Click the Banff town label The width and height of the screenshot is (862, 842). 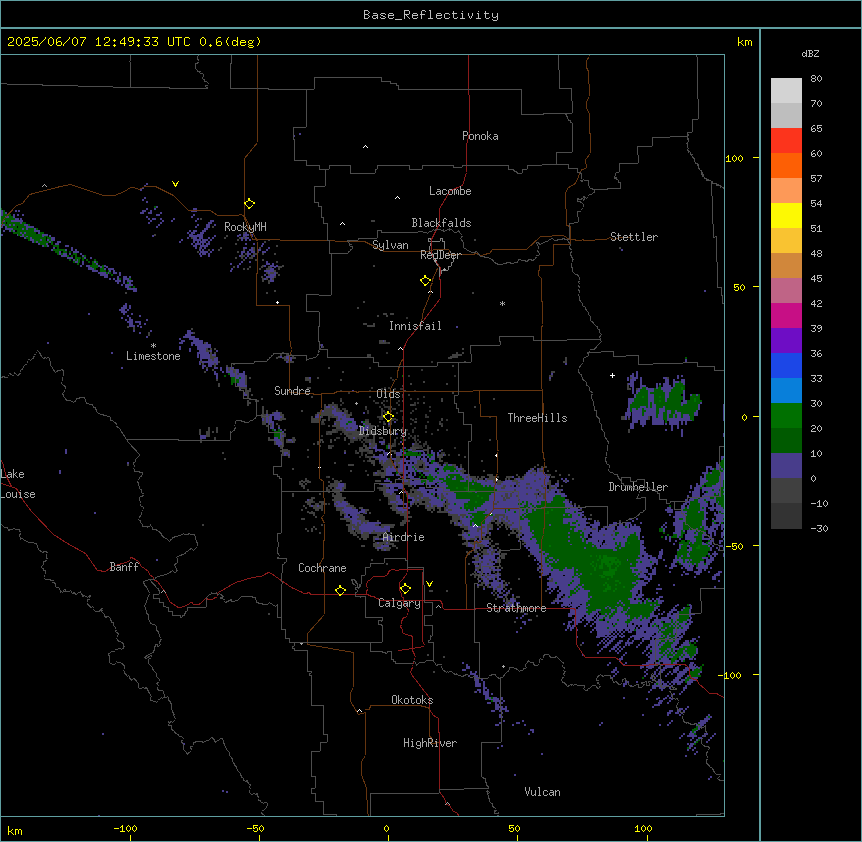(x=124, y=567)
